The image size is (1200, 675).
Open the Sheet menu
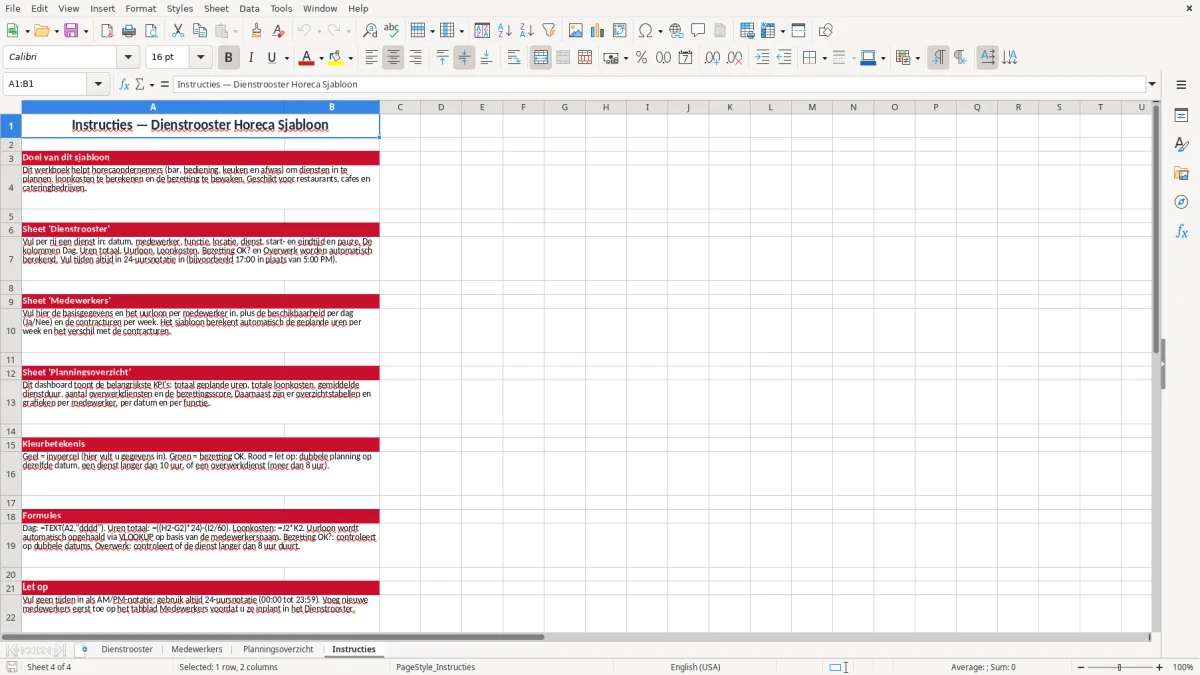216,8
